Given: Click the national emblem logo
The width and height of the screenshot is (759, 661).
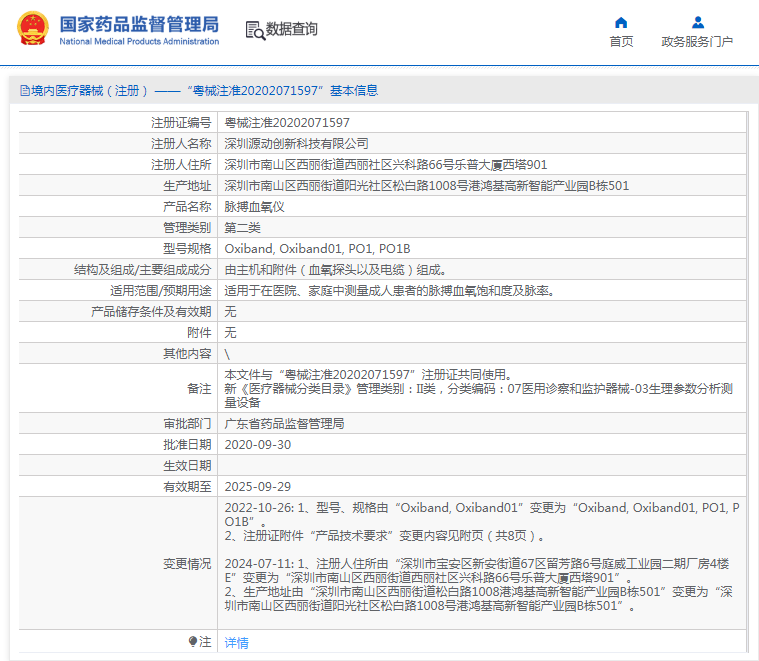Looking at the screenshot, I should coord(31,29).
